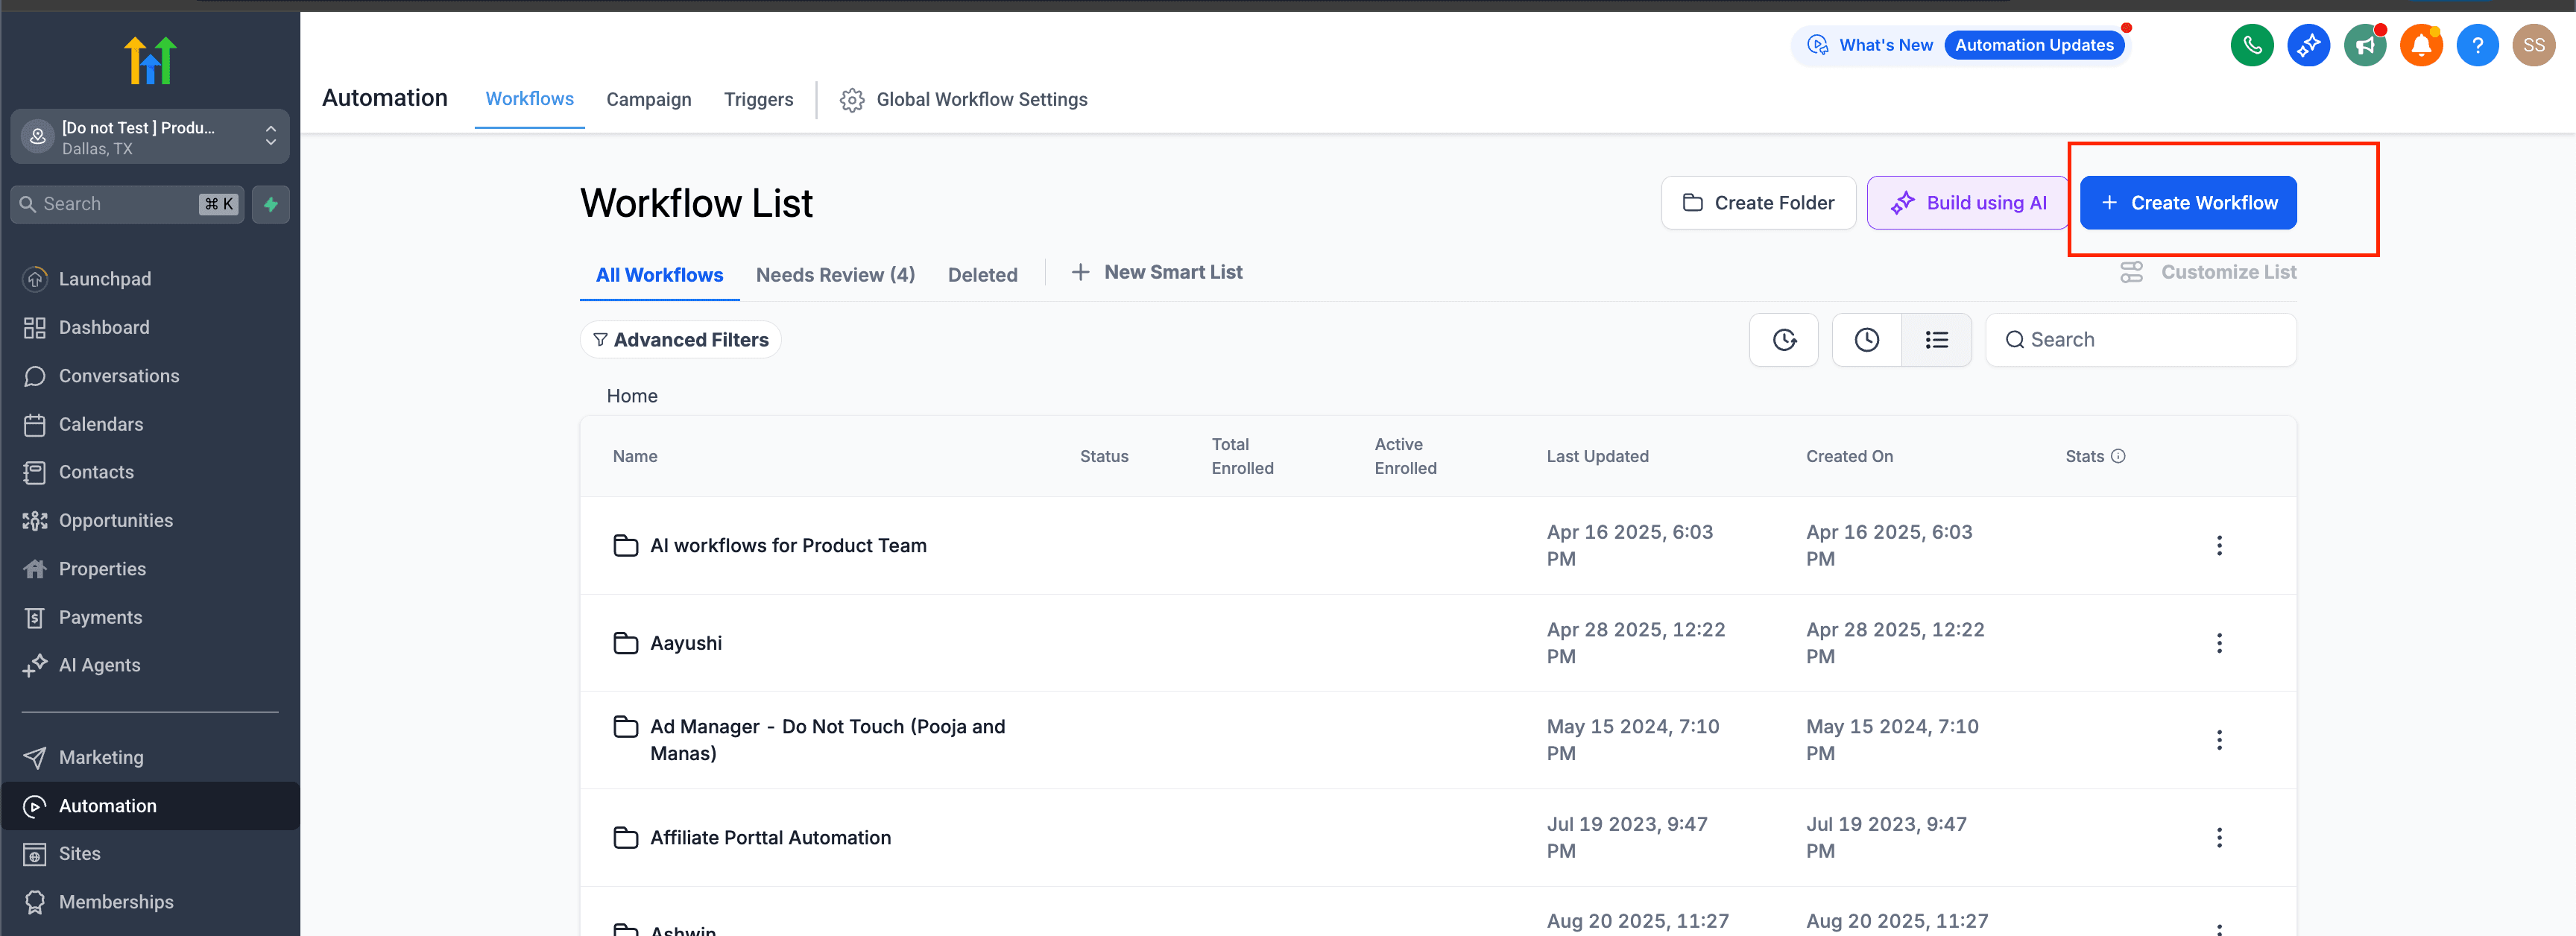Switch to list view layout
The image size is (2576, 936).
pyautogui.click(x=1937, y=340)
